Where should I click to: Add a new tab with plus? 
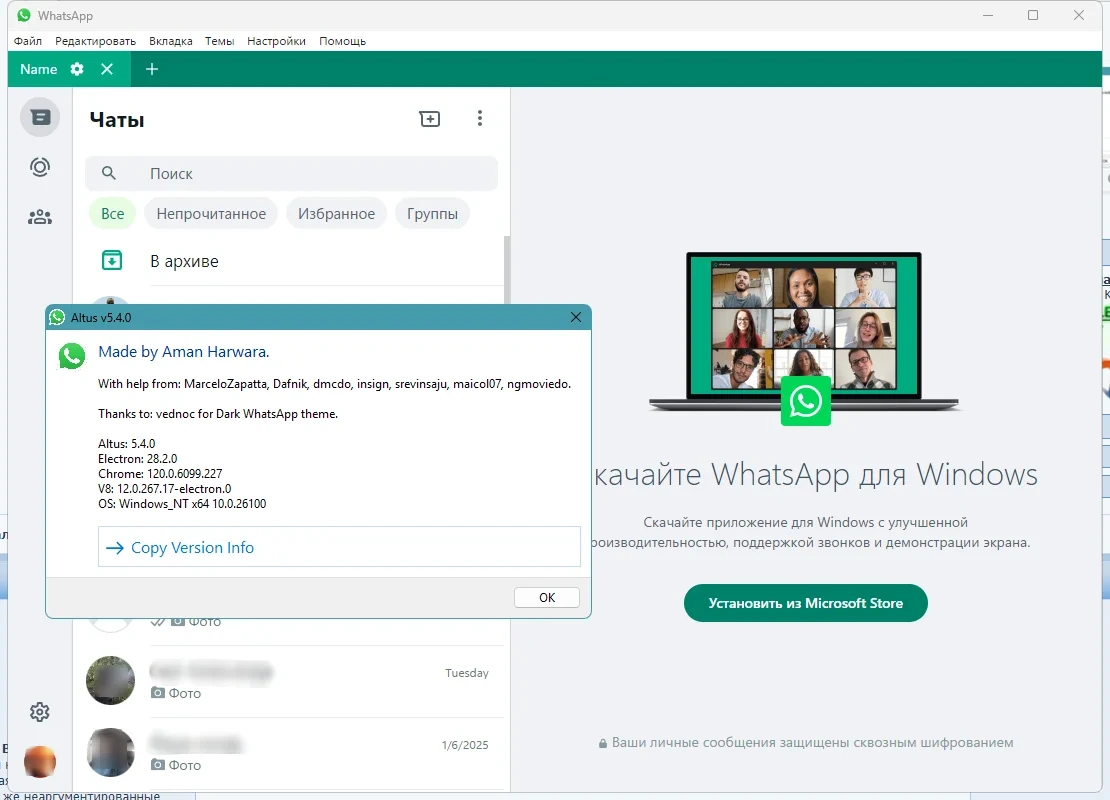click(x=151, y=69)
